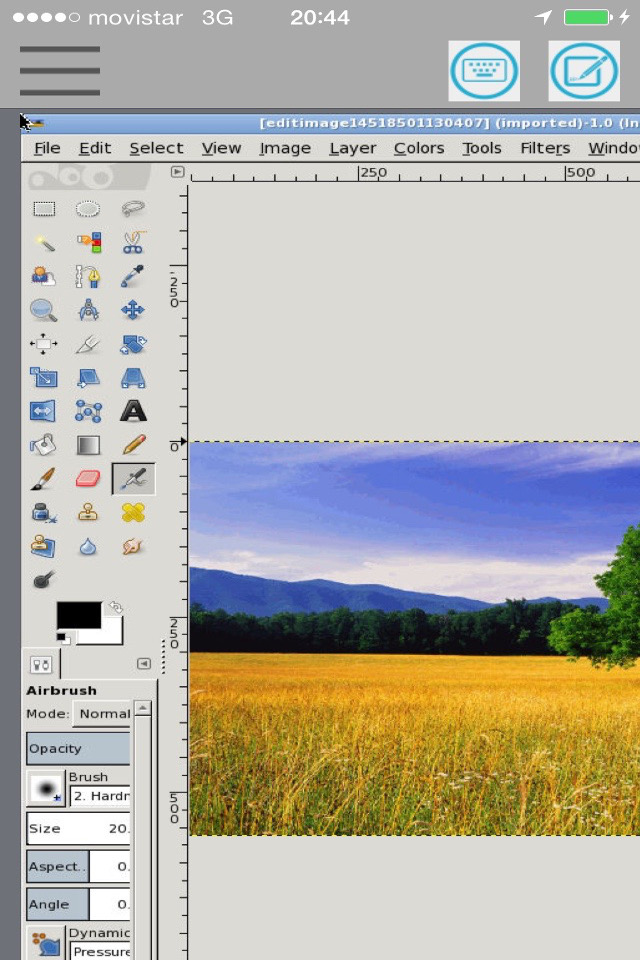Swap foreground and background colors arrow
Image resolution: width=640 pixels, height=960 pixels.
point(116,607)
